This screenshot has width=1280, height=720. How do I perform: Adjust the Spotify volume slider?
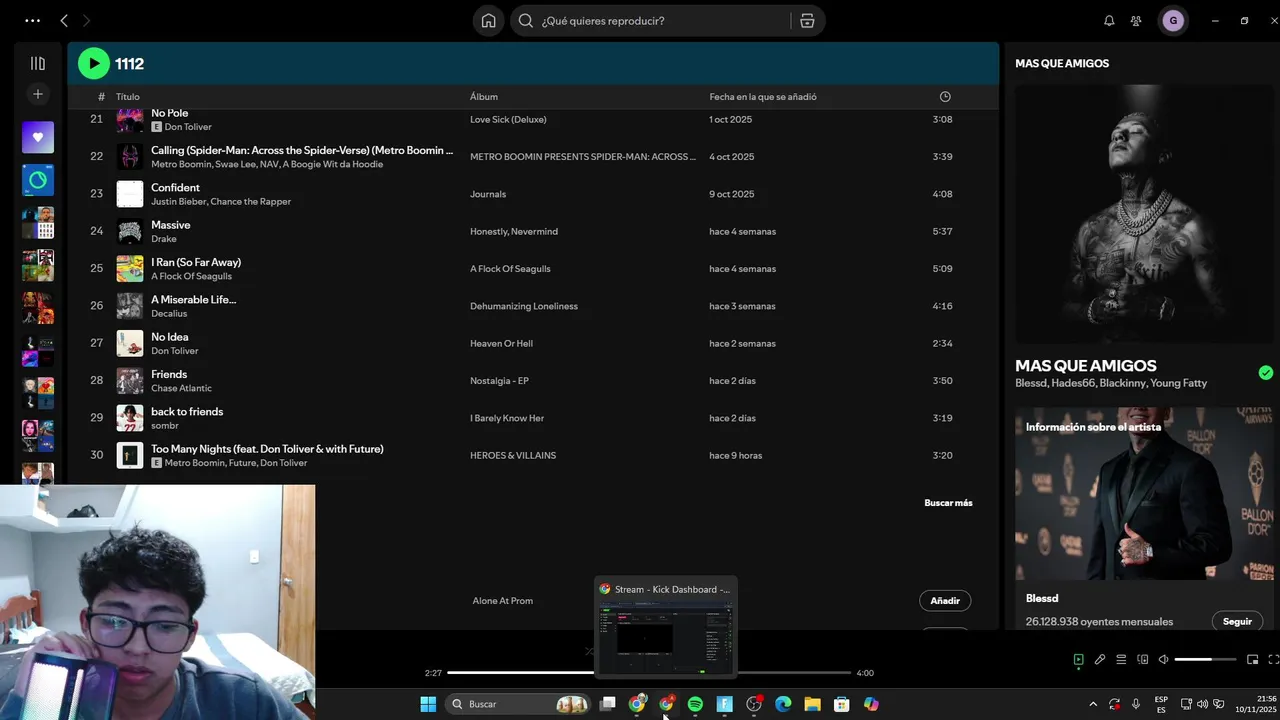[1206, 659]
